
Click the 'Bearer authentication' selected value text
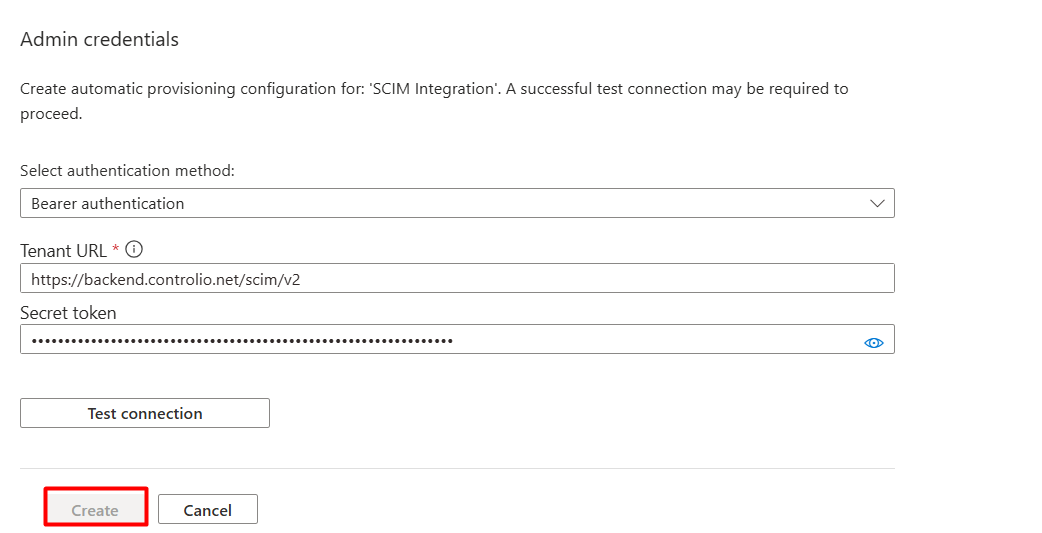click(108, 204)
